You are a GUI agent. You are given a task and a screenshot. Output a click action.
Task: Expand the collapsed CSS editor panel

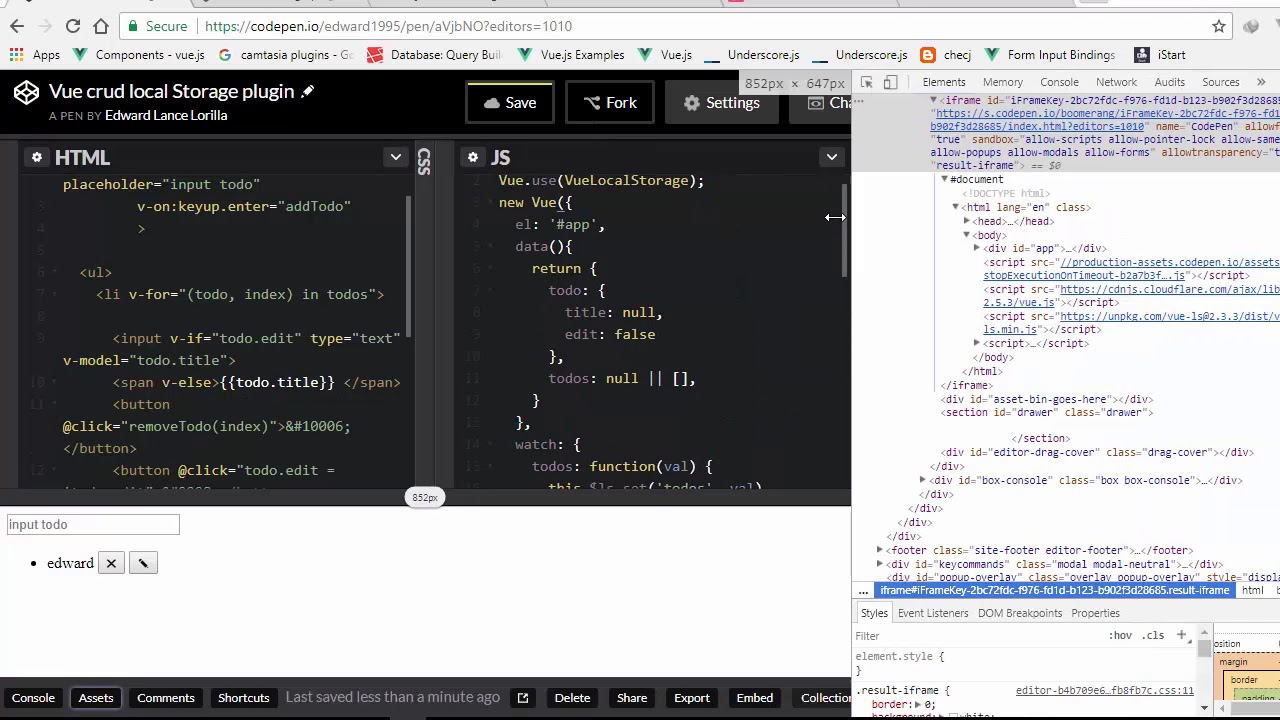pyautogui.click(x=424, y=160)
